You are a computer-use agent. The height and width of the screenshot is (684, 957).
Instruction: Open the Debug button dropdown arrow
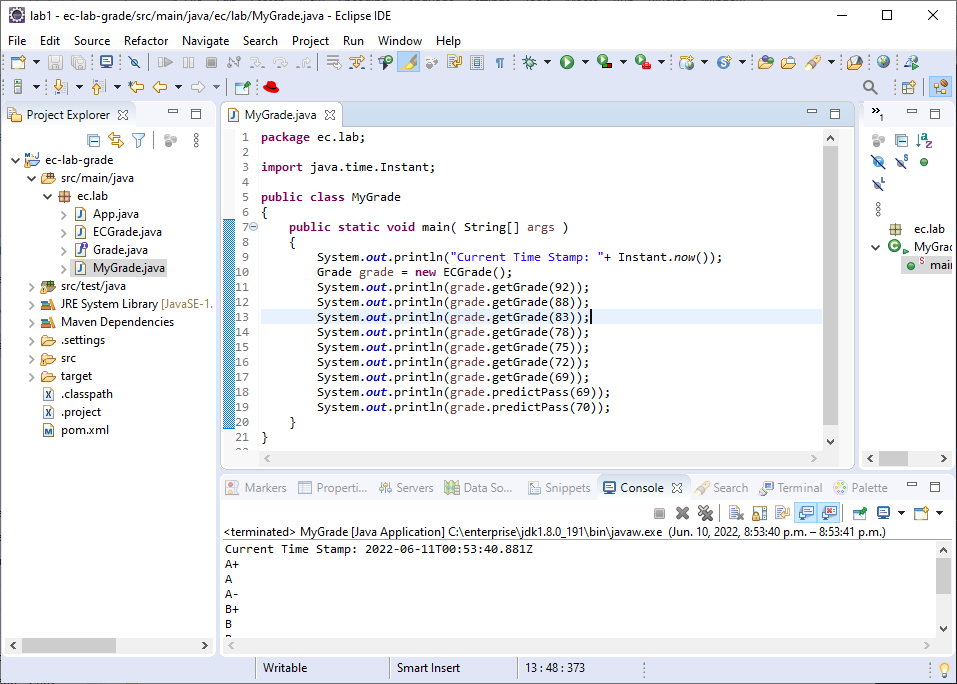click(547, 62)
